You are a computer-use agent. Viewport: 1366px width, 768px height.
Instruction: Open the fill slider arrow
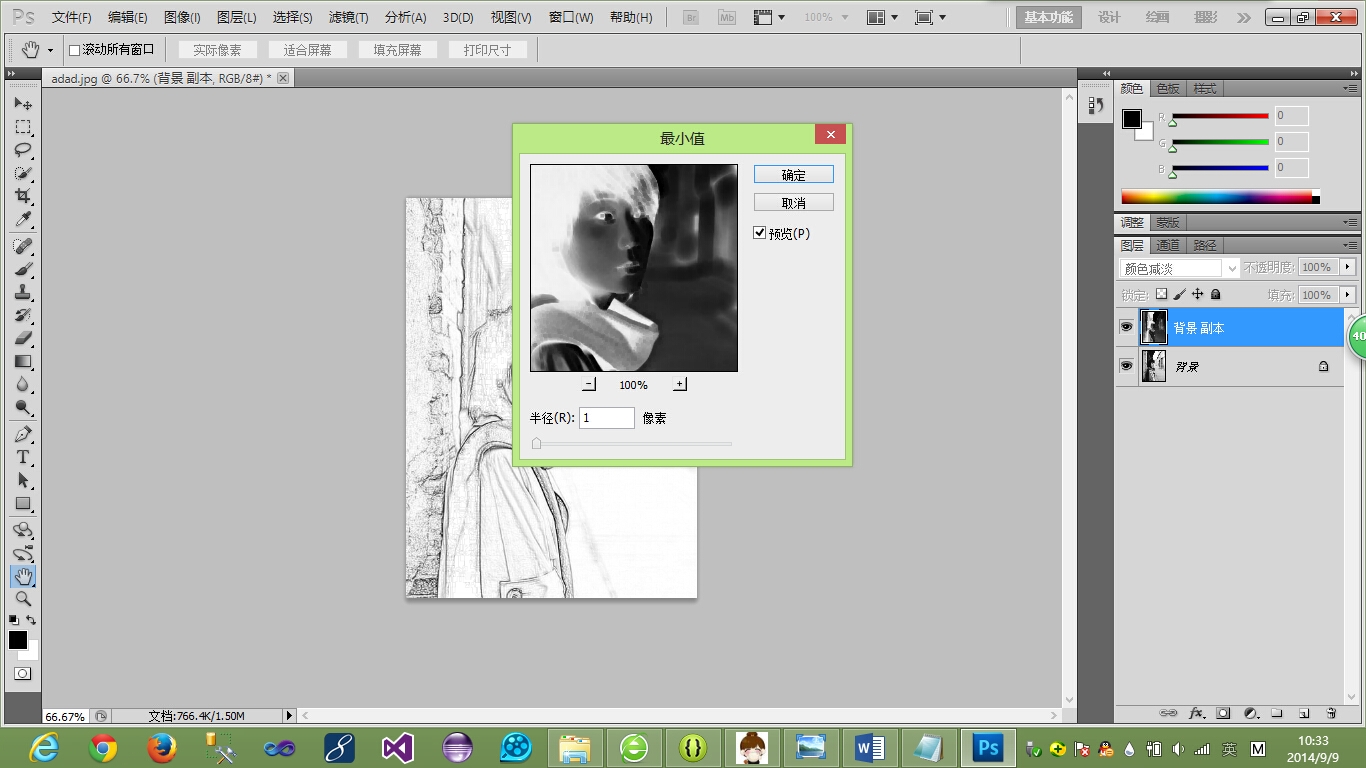(1348, 295)
